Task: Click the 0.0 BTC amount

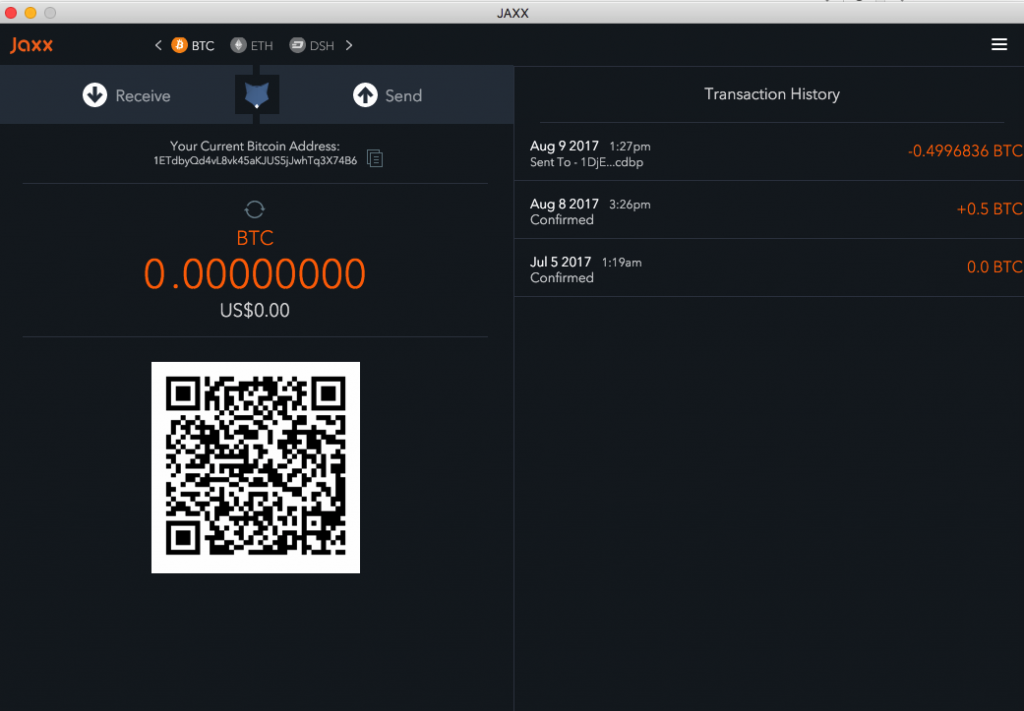Action: click(x=995, y=267)
